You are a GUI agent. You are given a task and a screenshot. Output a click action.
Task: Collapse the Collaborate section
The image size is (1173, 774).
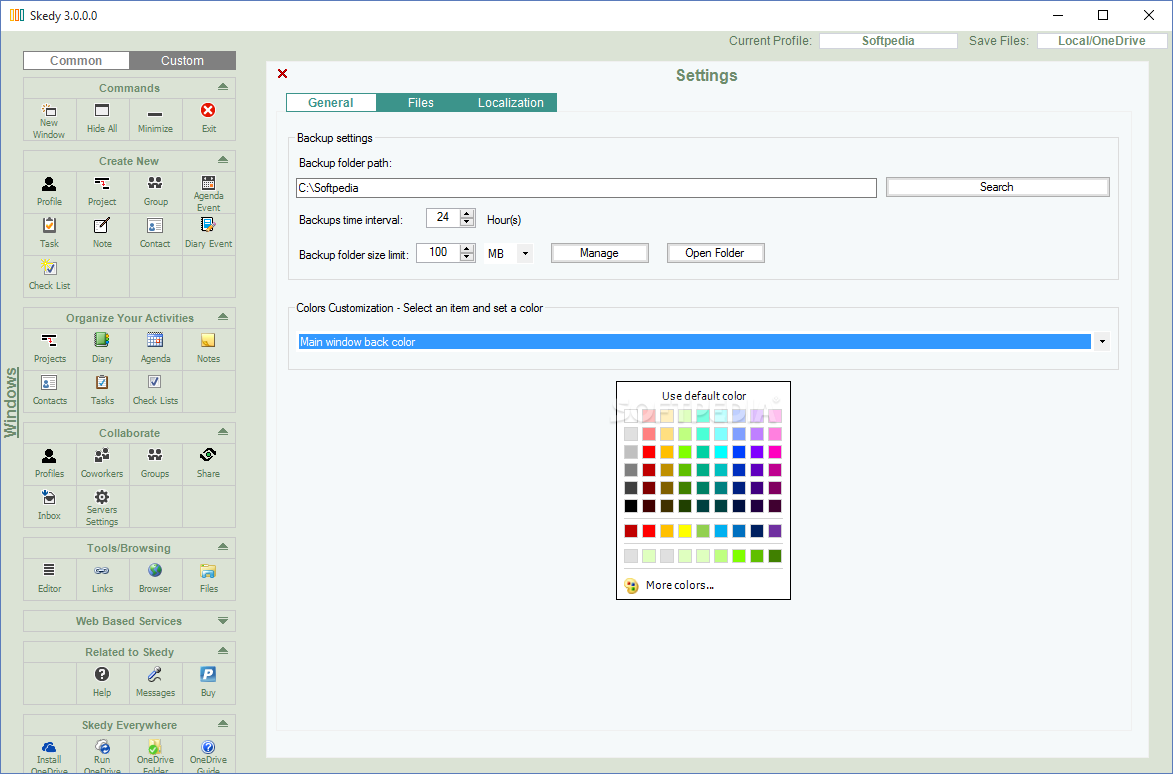click(x=223, y=431)
